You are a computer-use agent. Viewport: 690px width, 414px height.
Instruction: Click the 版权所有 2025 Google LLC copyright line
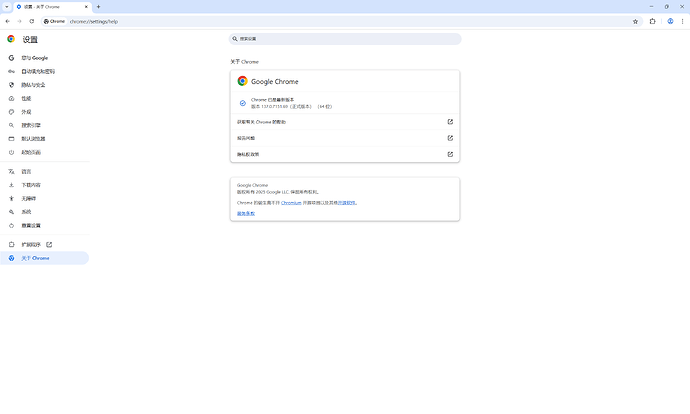pyautogui.click(x=278, y=192)
